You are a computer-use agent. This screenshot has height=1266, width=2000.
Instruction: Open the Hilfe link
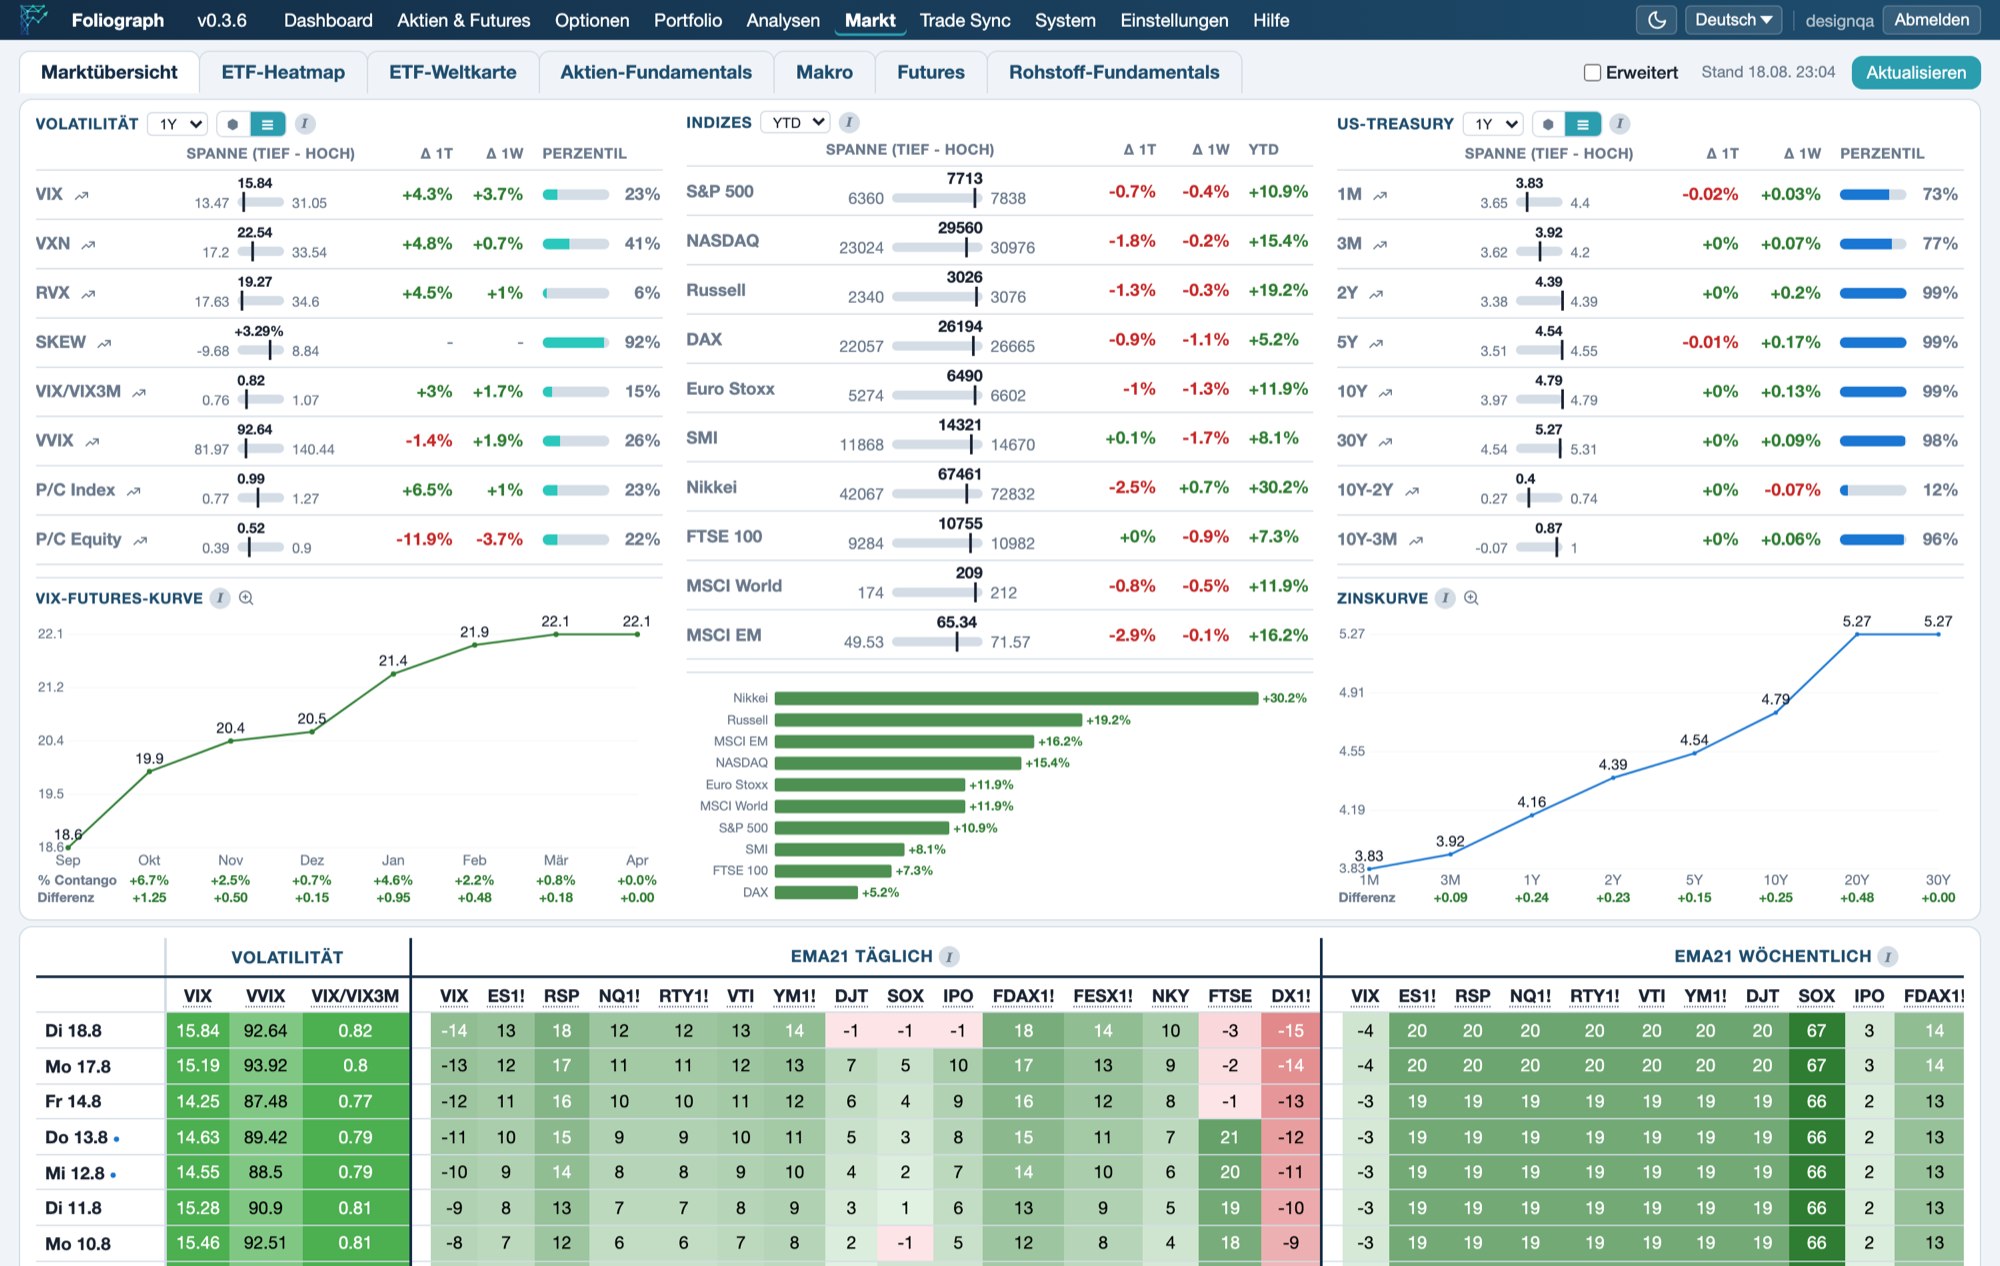(1271, 20)
